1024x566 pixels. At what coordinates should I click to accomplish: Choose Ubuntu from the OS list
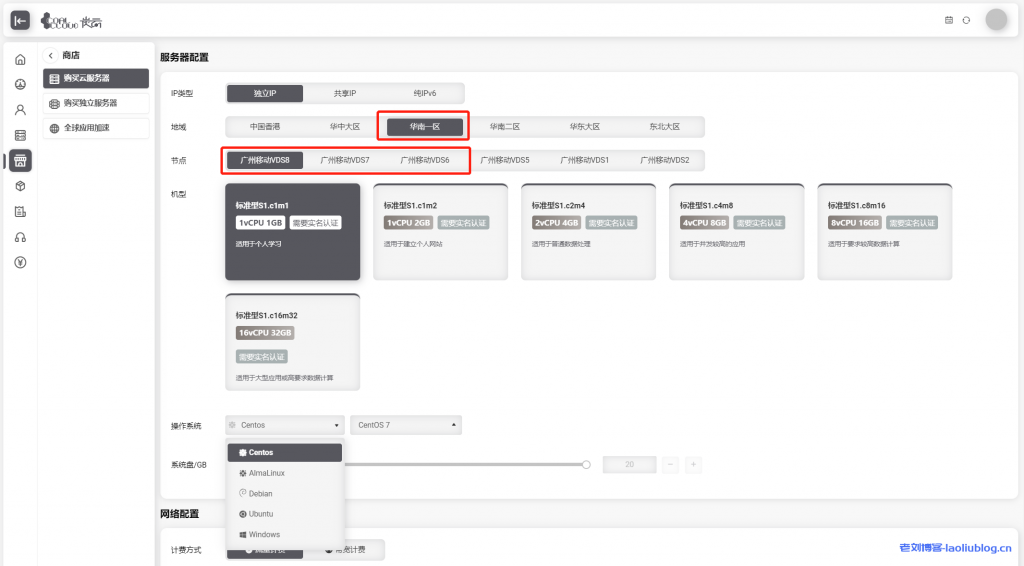pos(260,514)
